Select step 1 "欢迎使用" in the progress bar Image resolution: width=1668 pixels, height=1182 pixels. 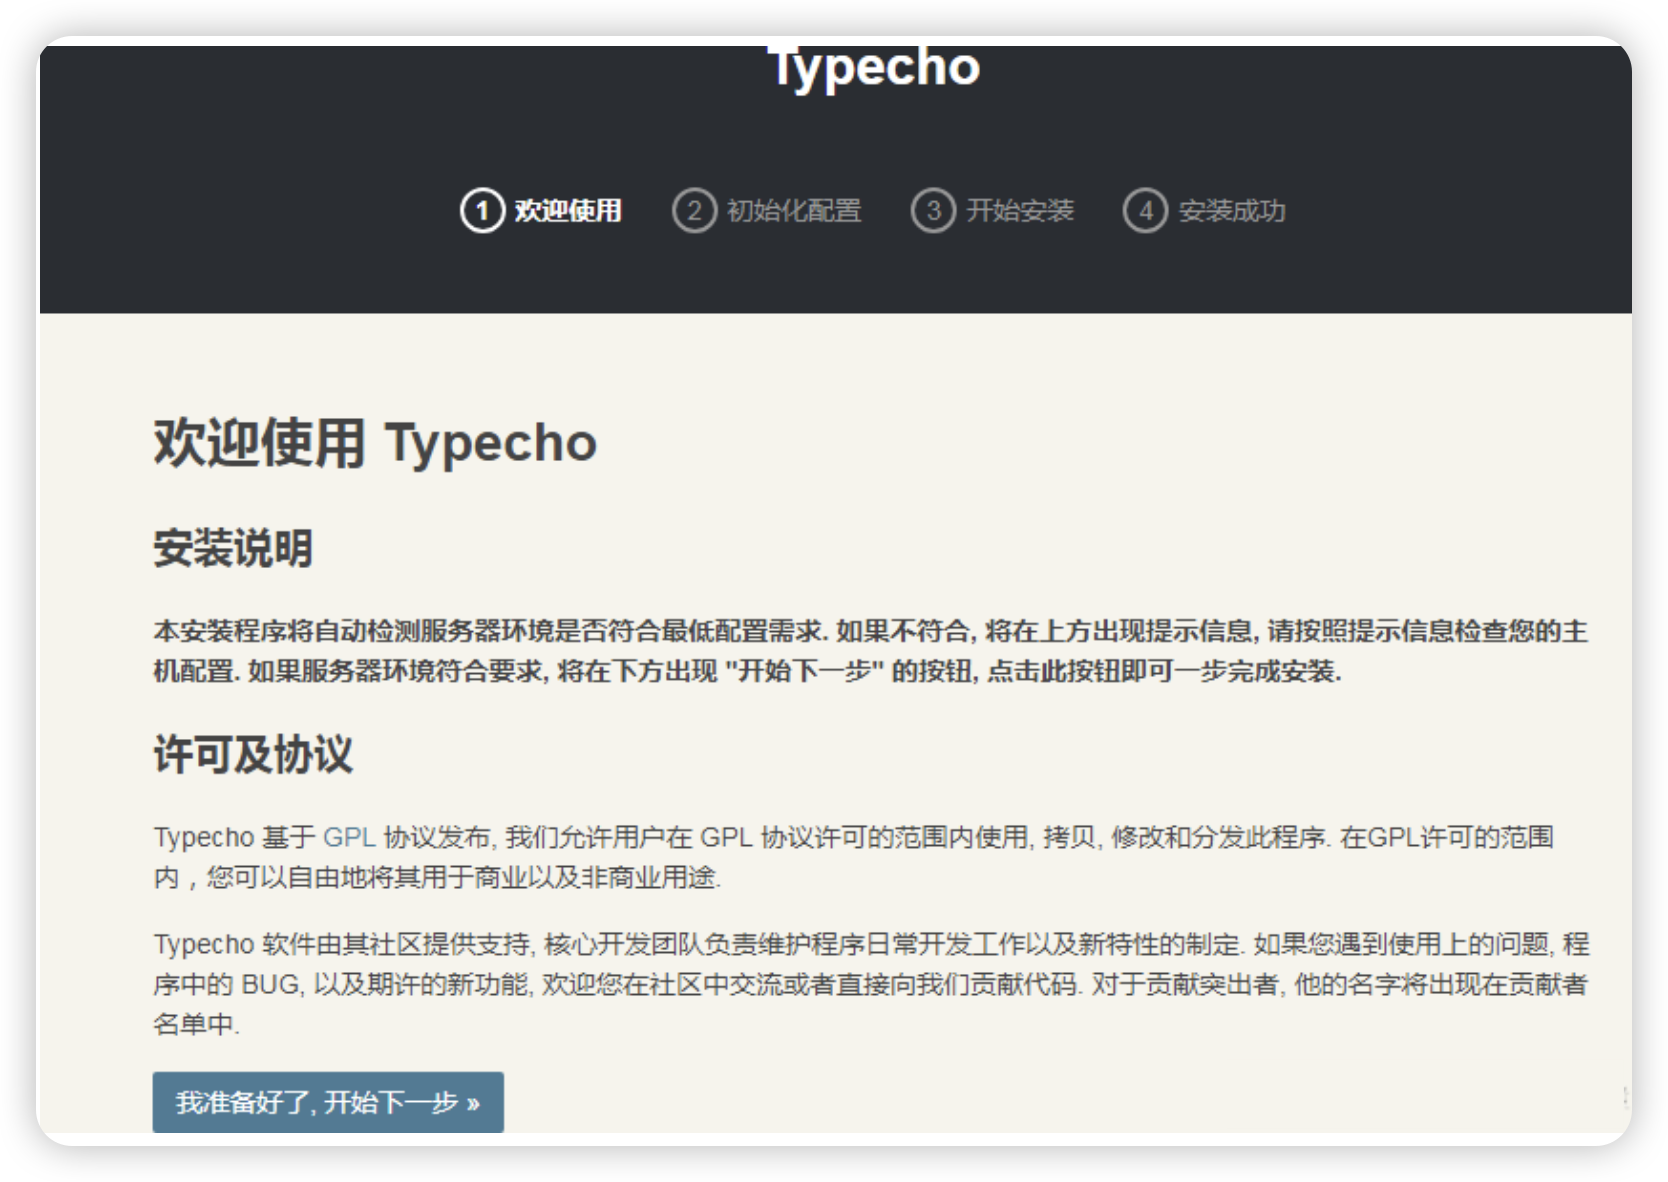click(x=541, y=211)
